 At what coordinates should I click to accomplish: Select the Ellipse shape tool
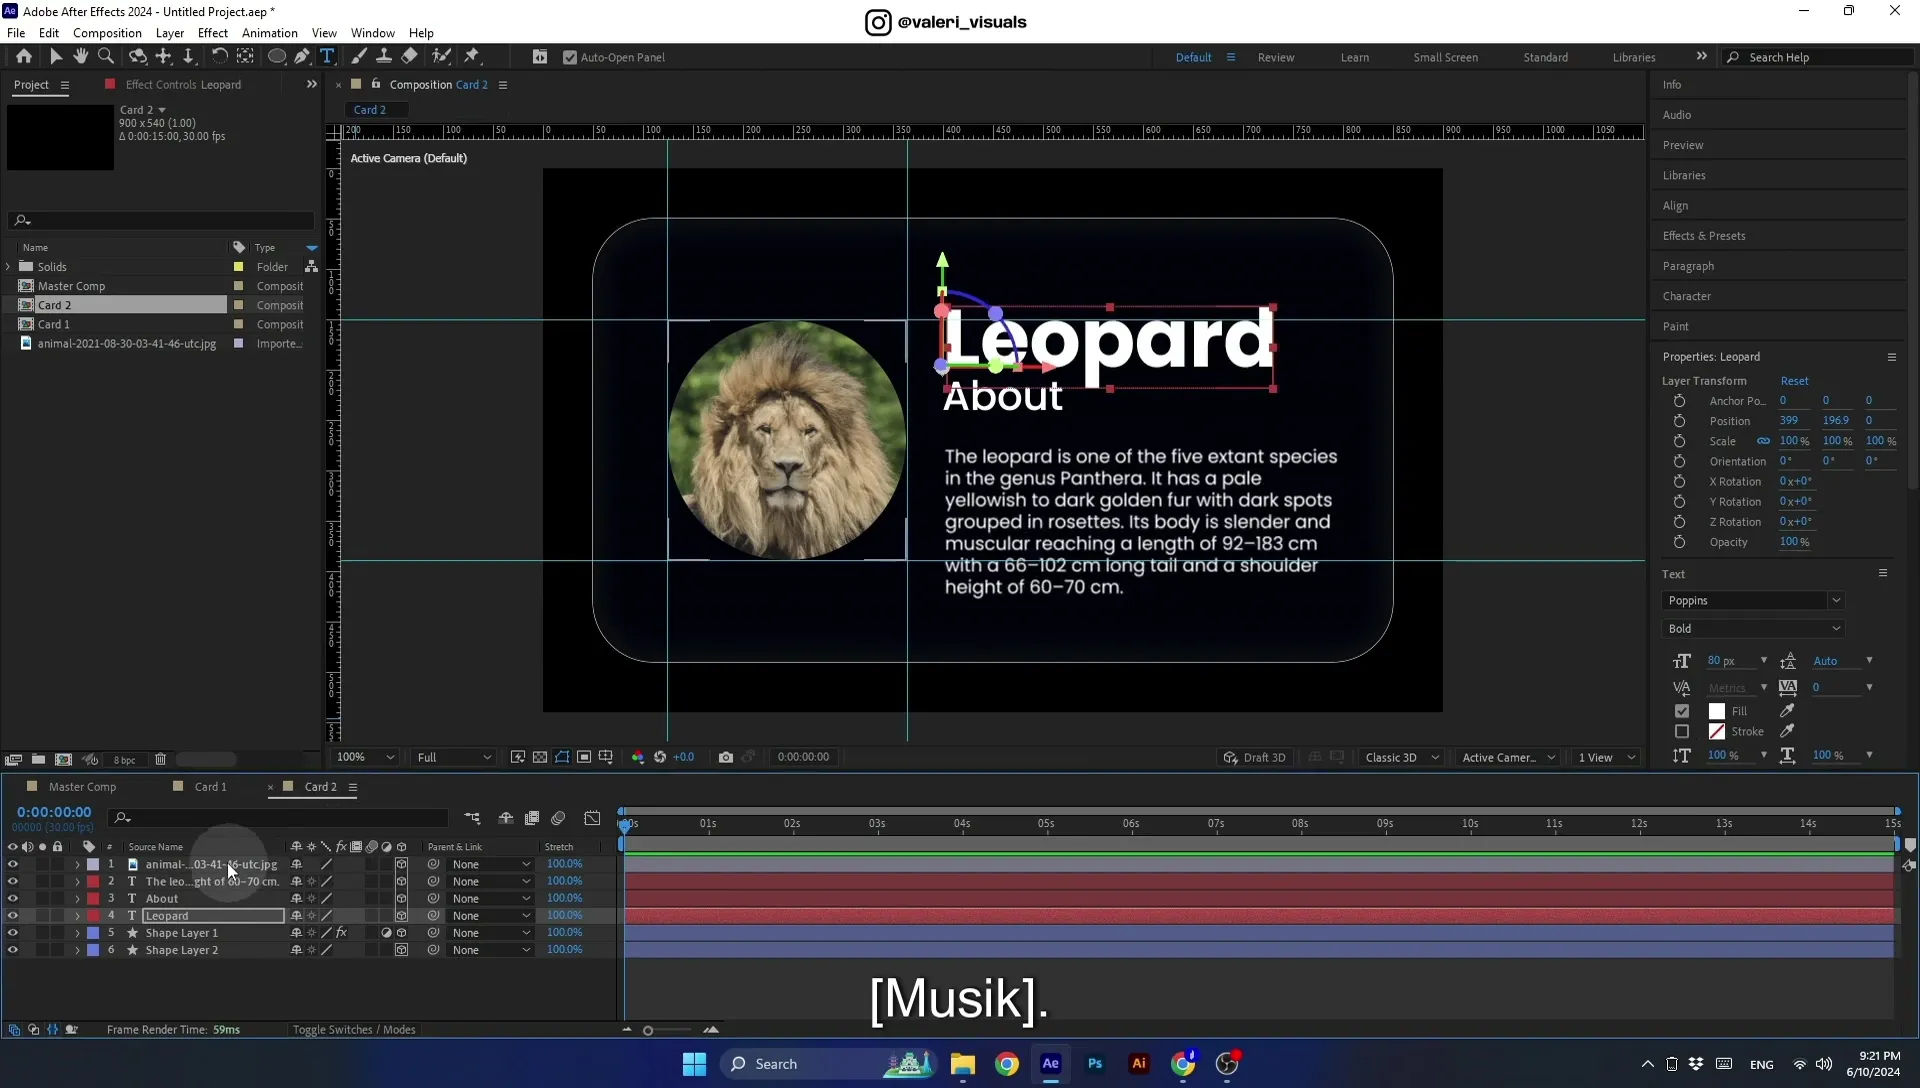pyautogui.click(x=277, y=57)
